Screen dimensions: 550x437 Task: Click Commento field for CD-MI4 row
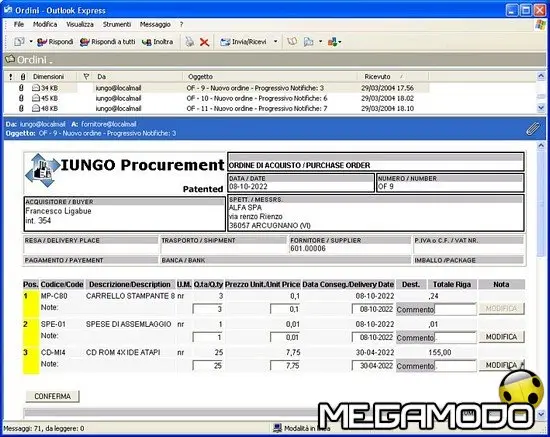(455, 366)
